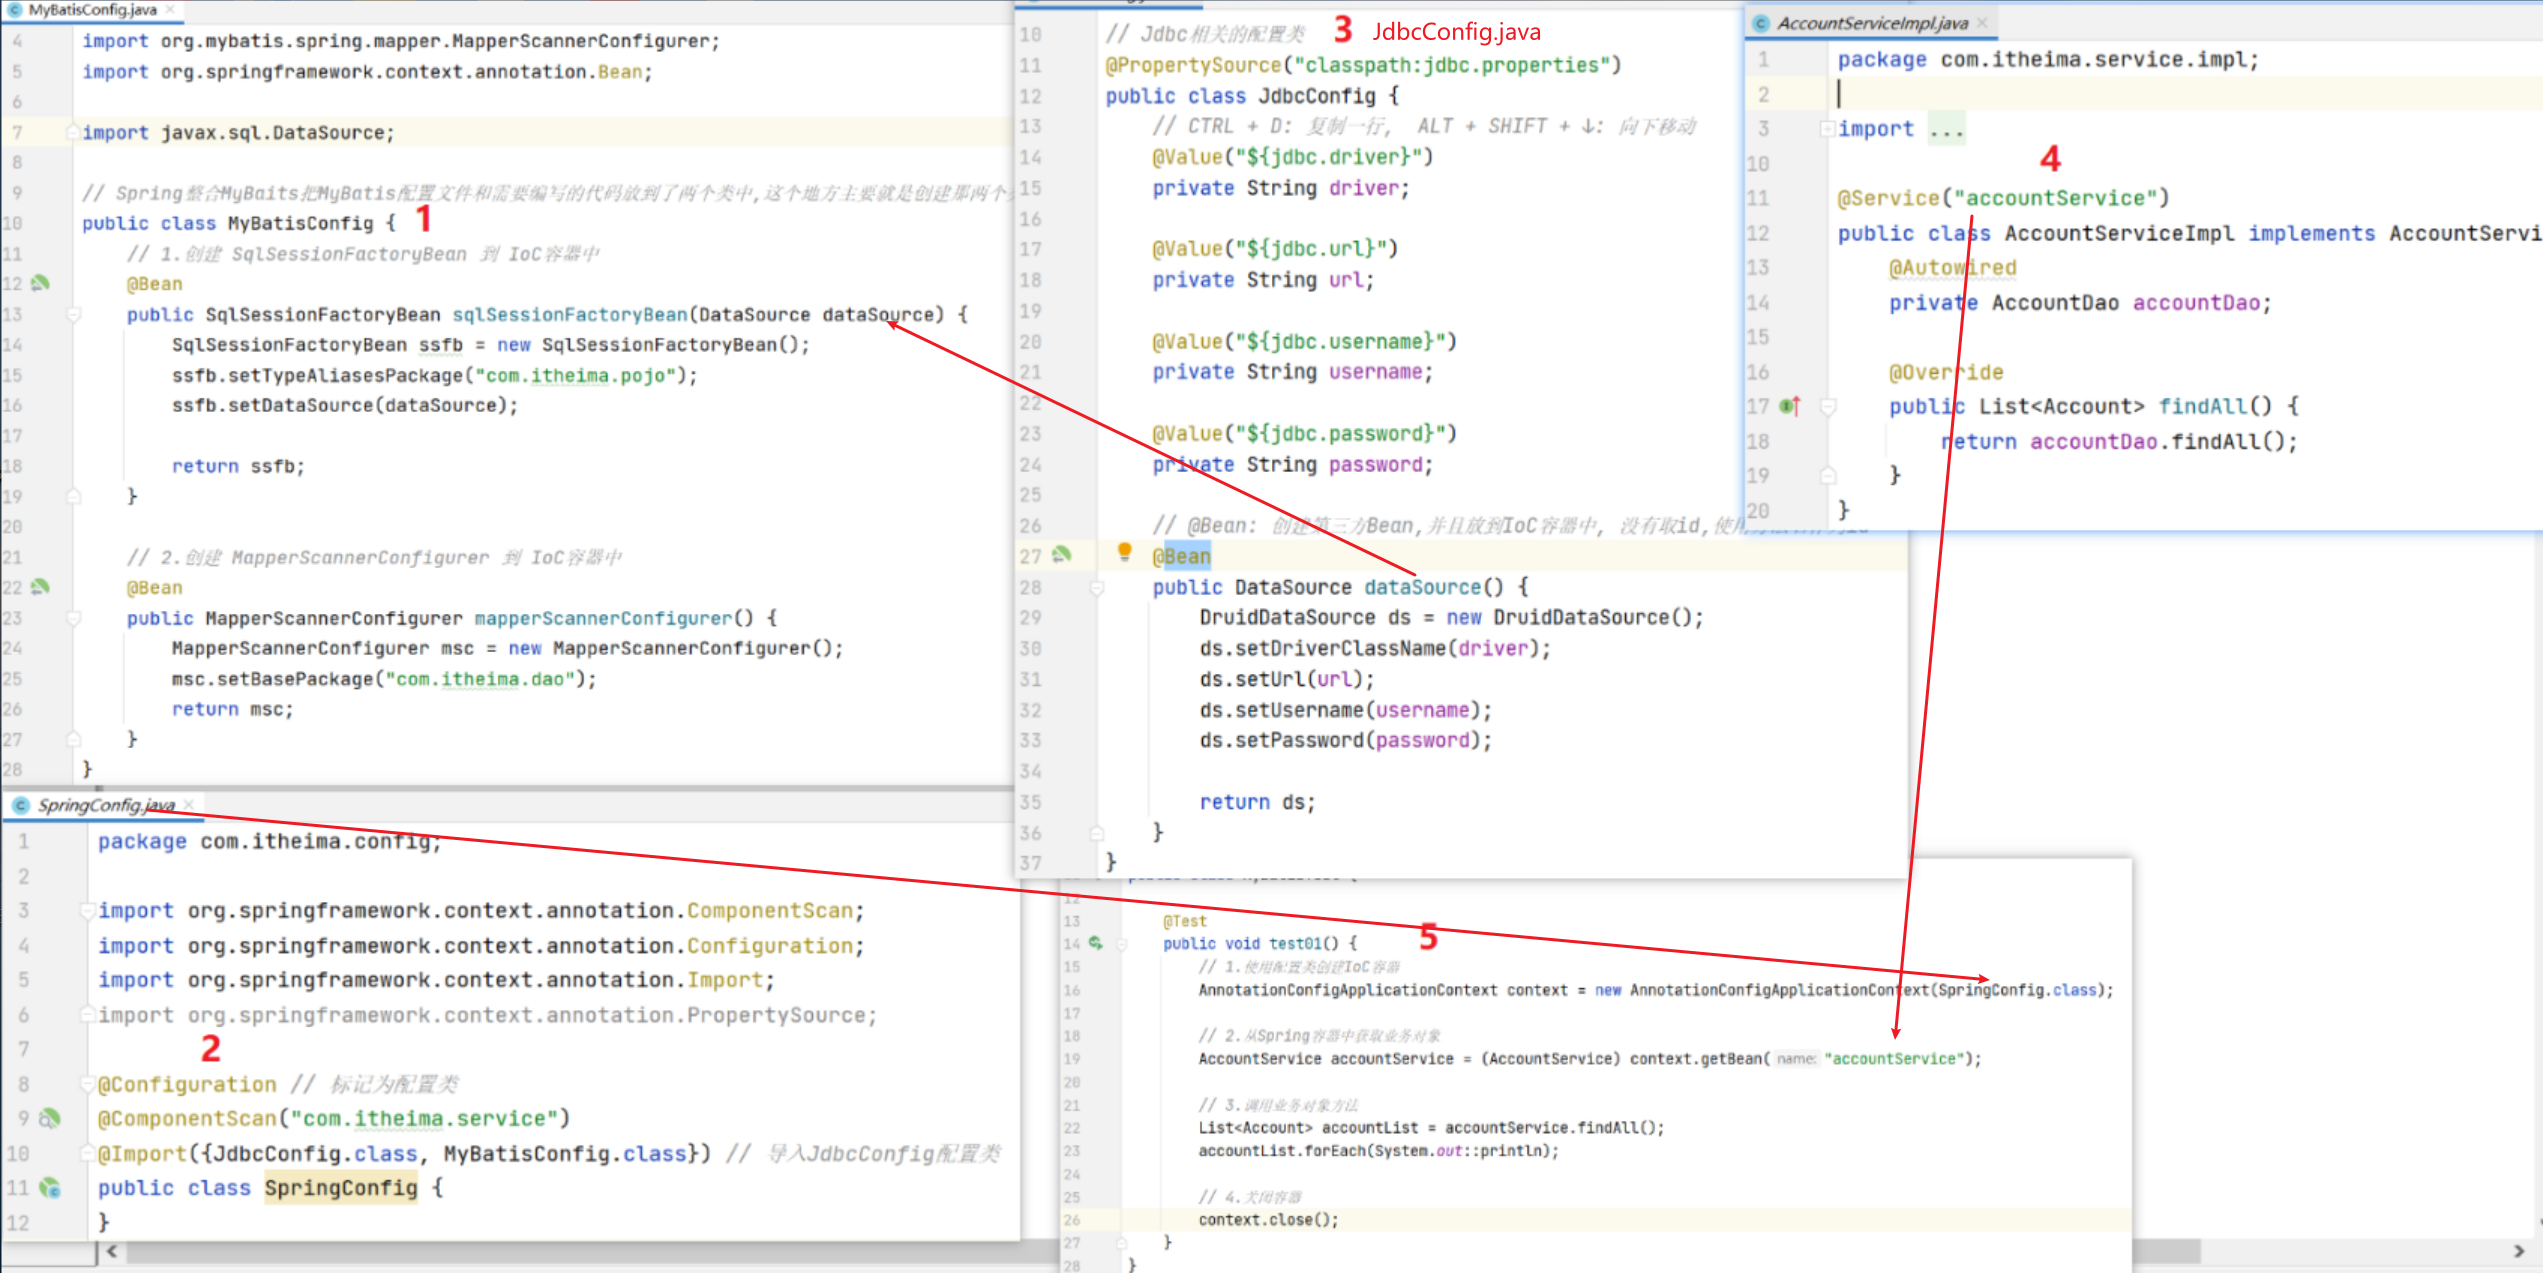Click Spring config class gutter icon on line 11

49,1188
